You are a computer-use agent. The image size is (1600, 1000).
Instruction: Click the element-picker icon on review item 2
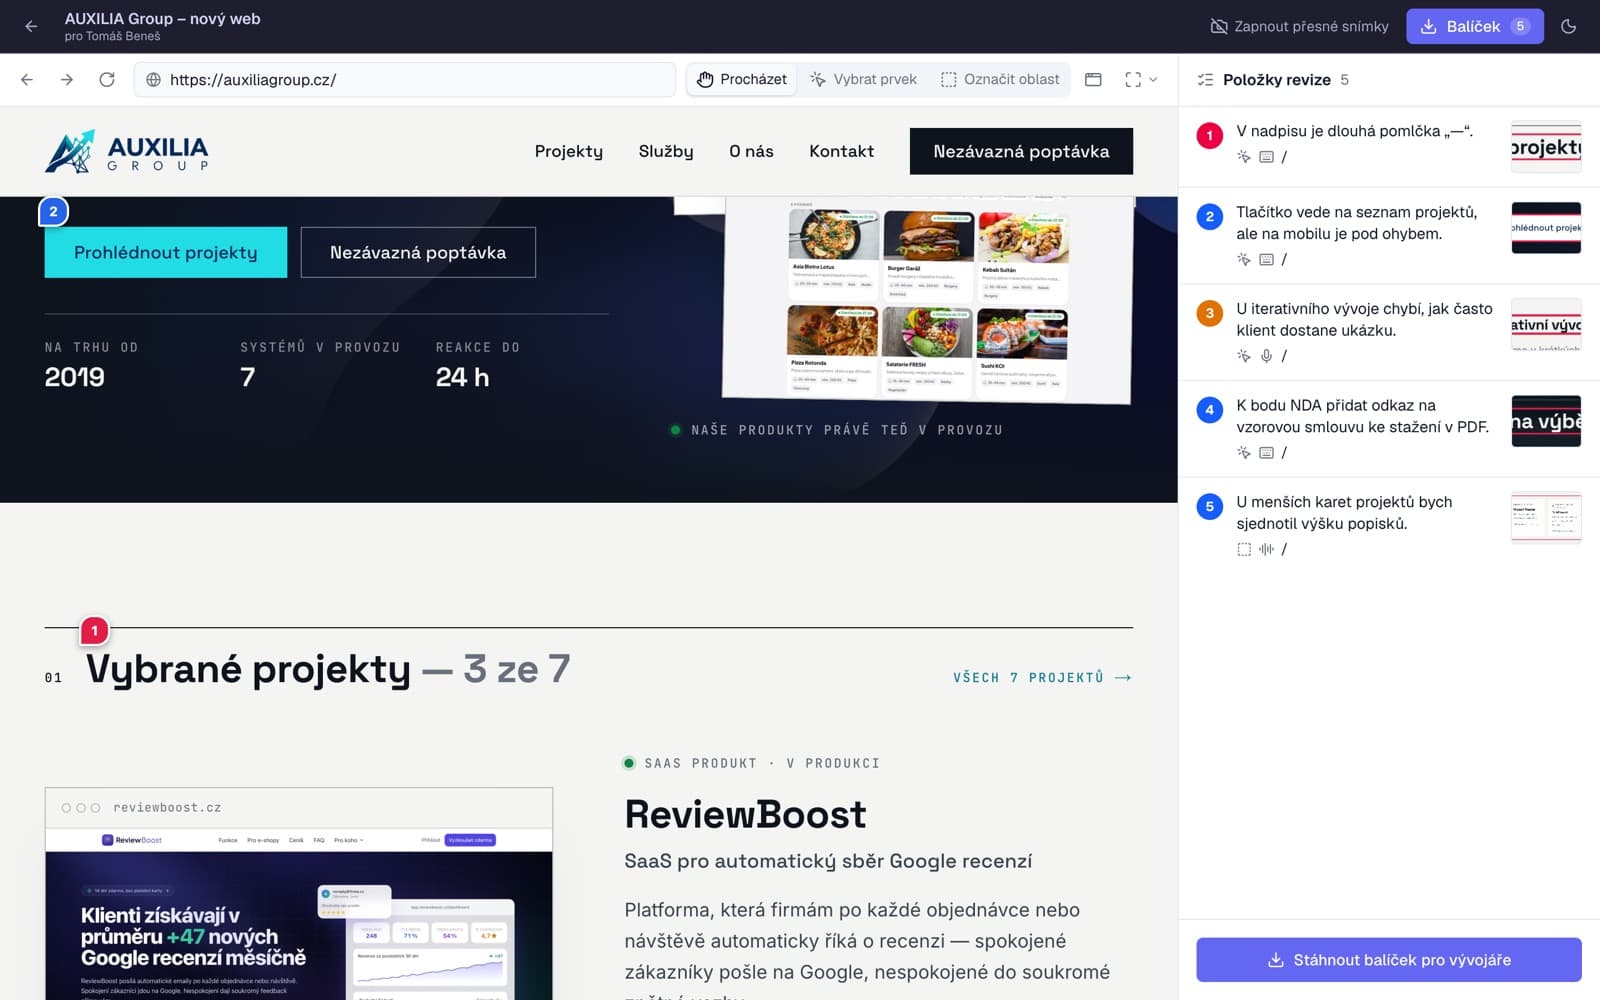(x=1244, y=260)
